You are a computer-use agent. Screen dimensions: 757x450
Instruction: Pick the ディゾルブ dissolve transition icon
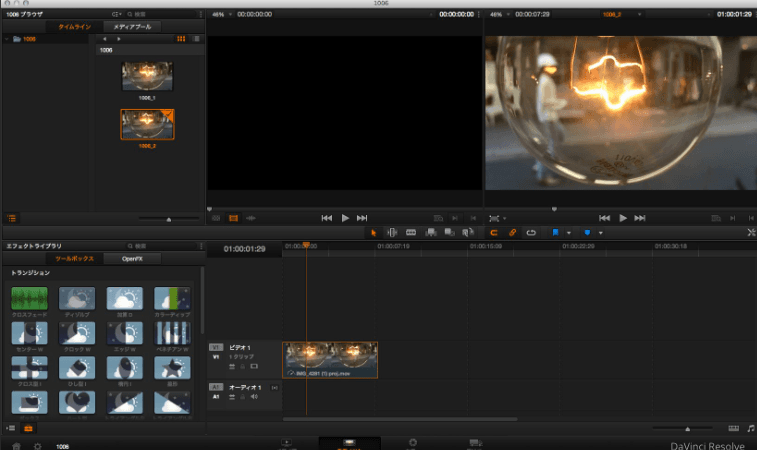click(x=77, y=299)
